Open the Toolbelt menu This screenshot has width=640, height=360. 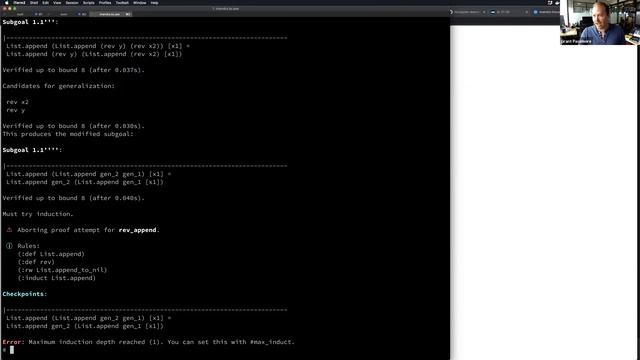[x=122, y=2]
